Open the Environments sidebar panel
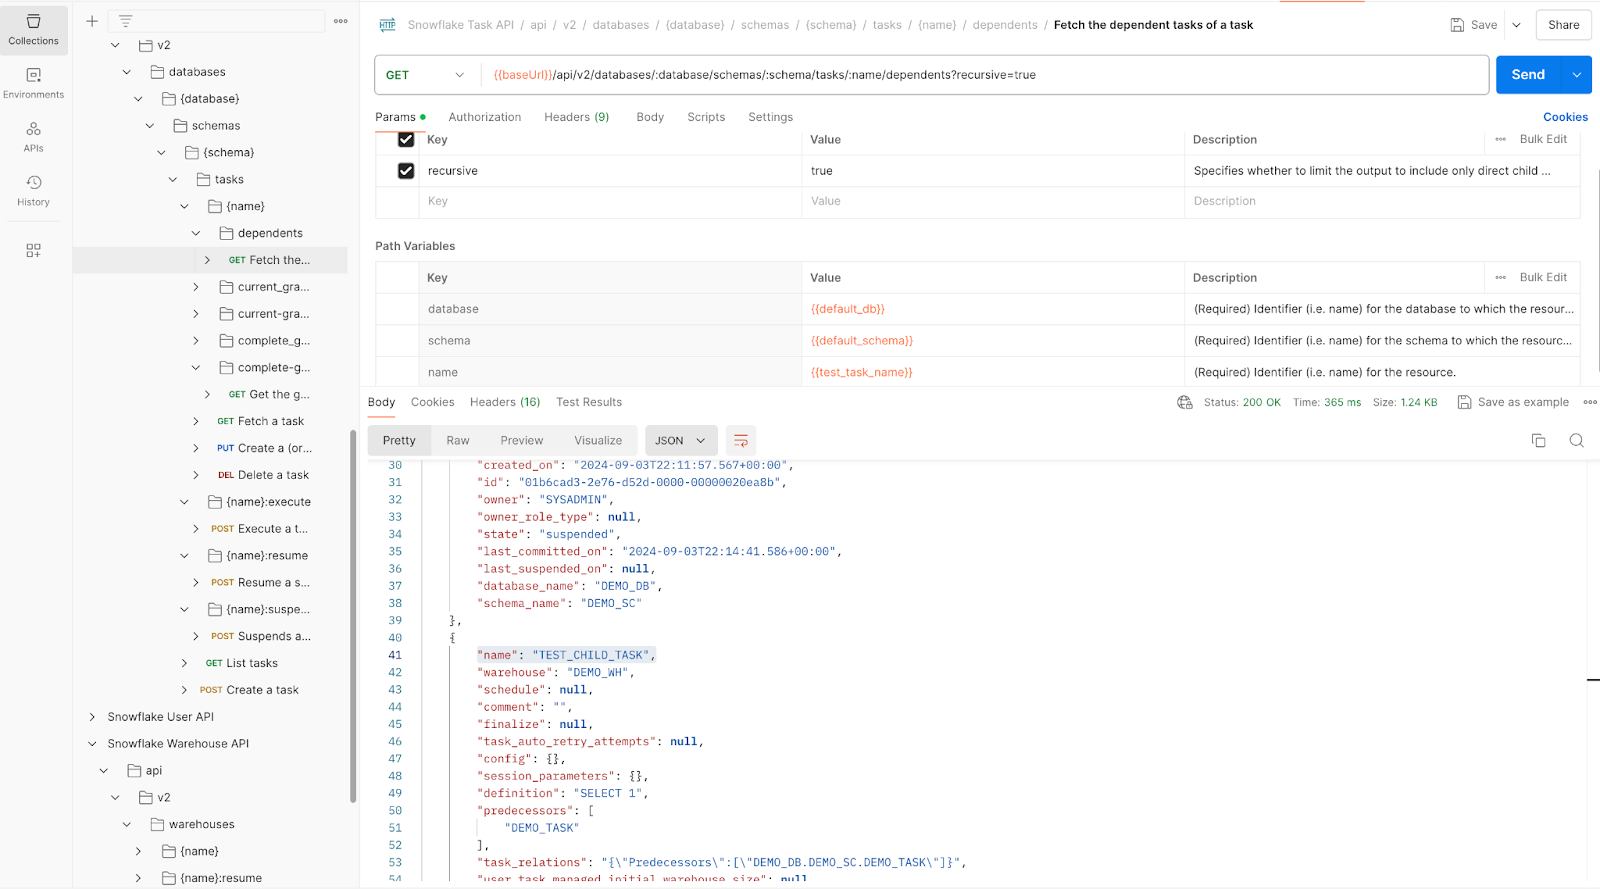The image size is (1600, 889). pos(34,83)
